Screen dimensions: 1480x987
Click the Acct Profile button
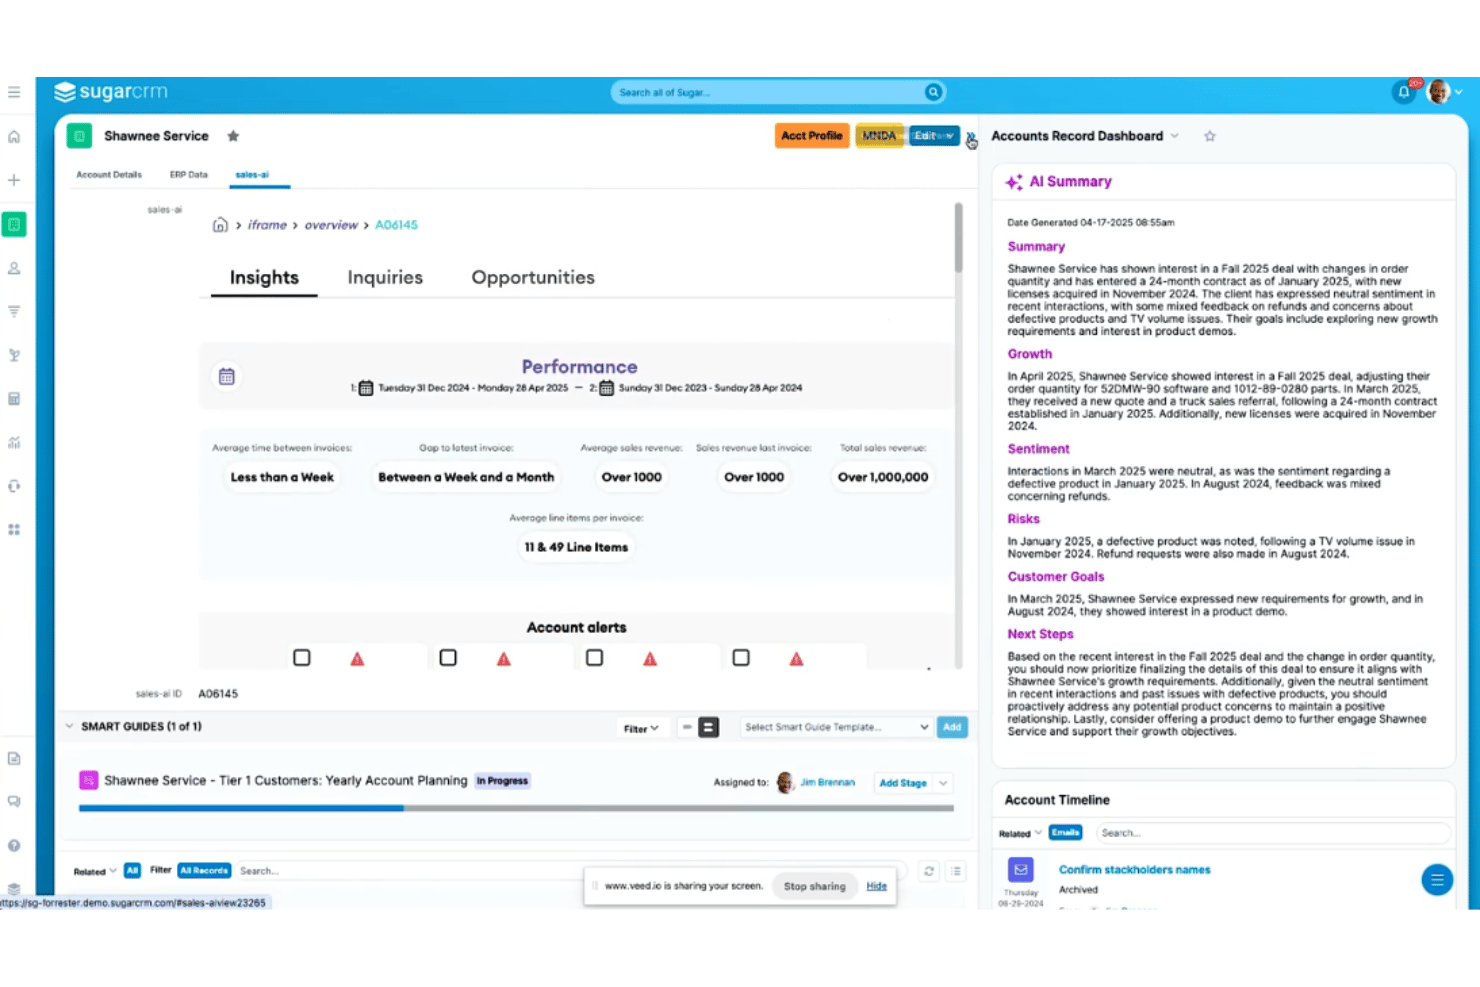click(x=812, y=136)
